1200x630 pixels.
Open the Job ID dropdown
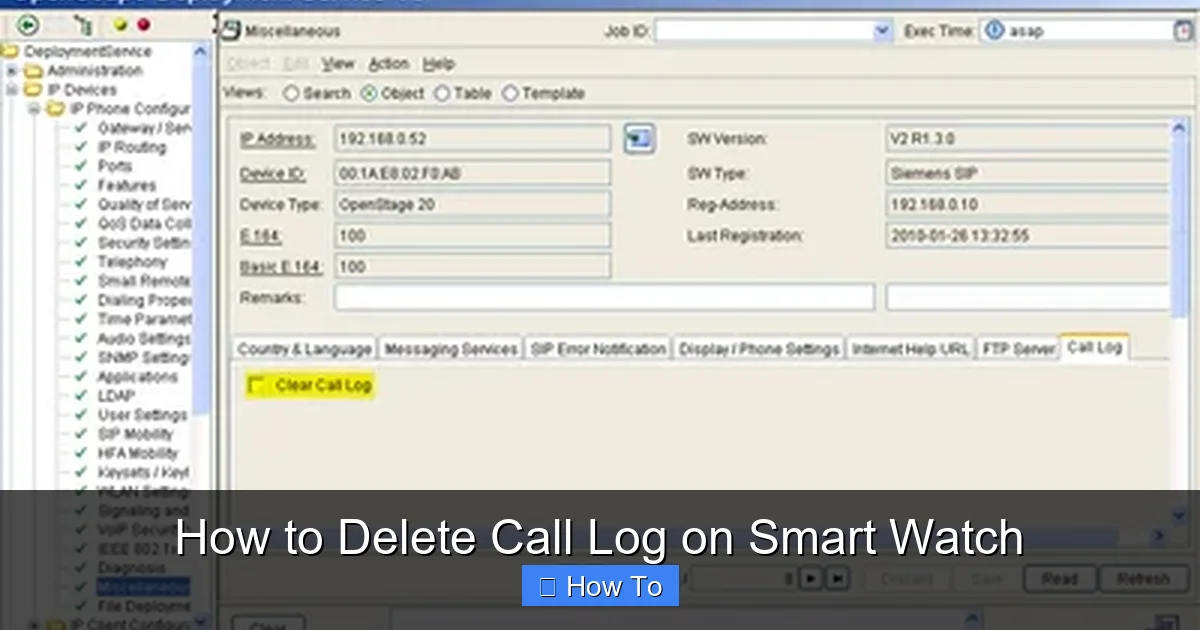tap(882, 31)
